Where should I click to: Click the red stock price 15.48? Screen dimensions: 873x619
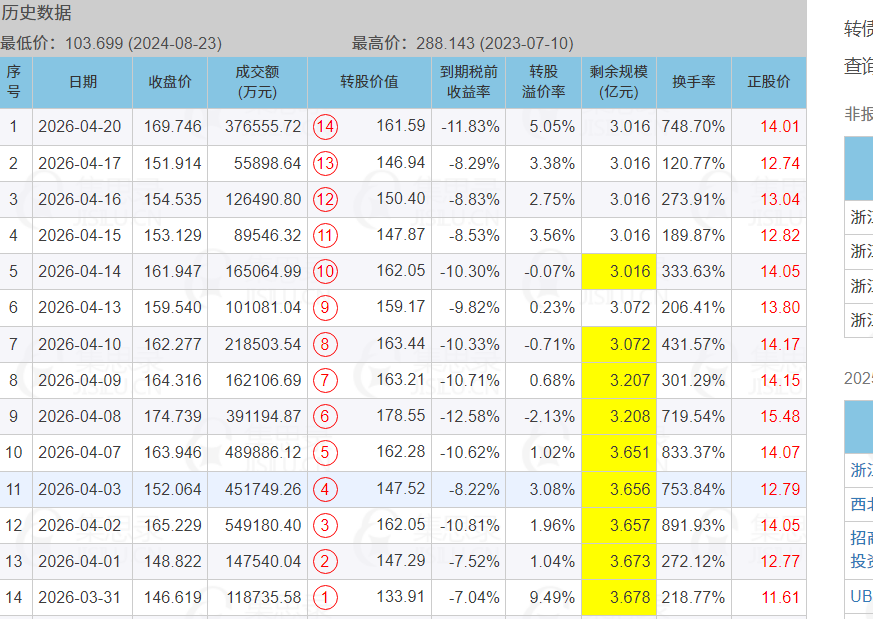[780, 417]
